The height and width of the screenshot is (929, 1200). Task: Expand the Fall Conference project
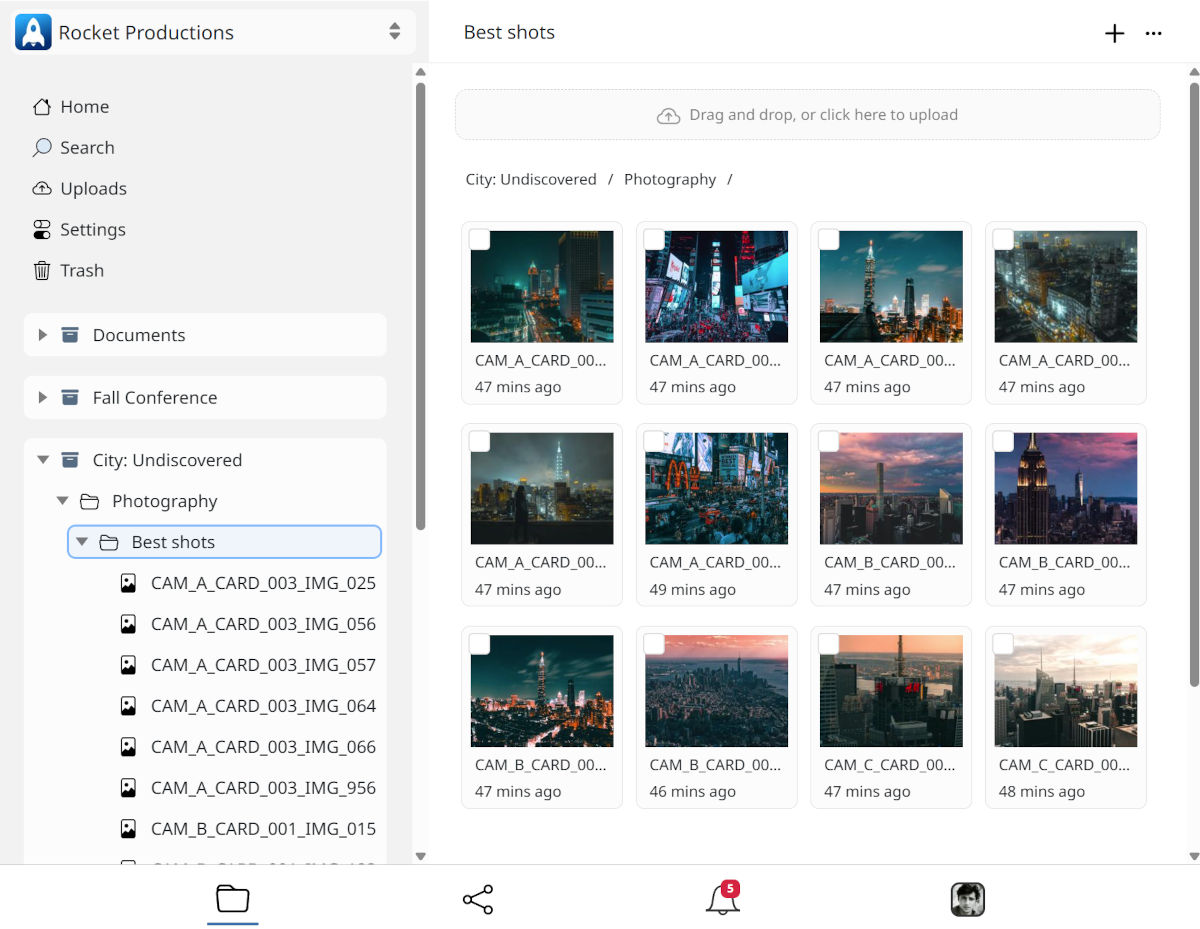[43, 397]
